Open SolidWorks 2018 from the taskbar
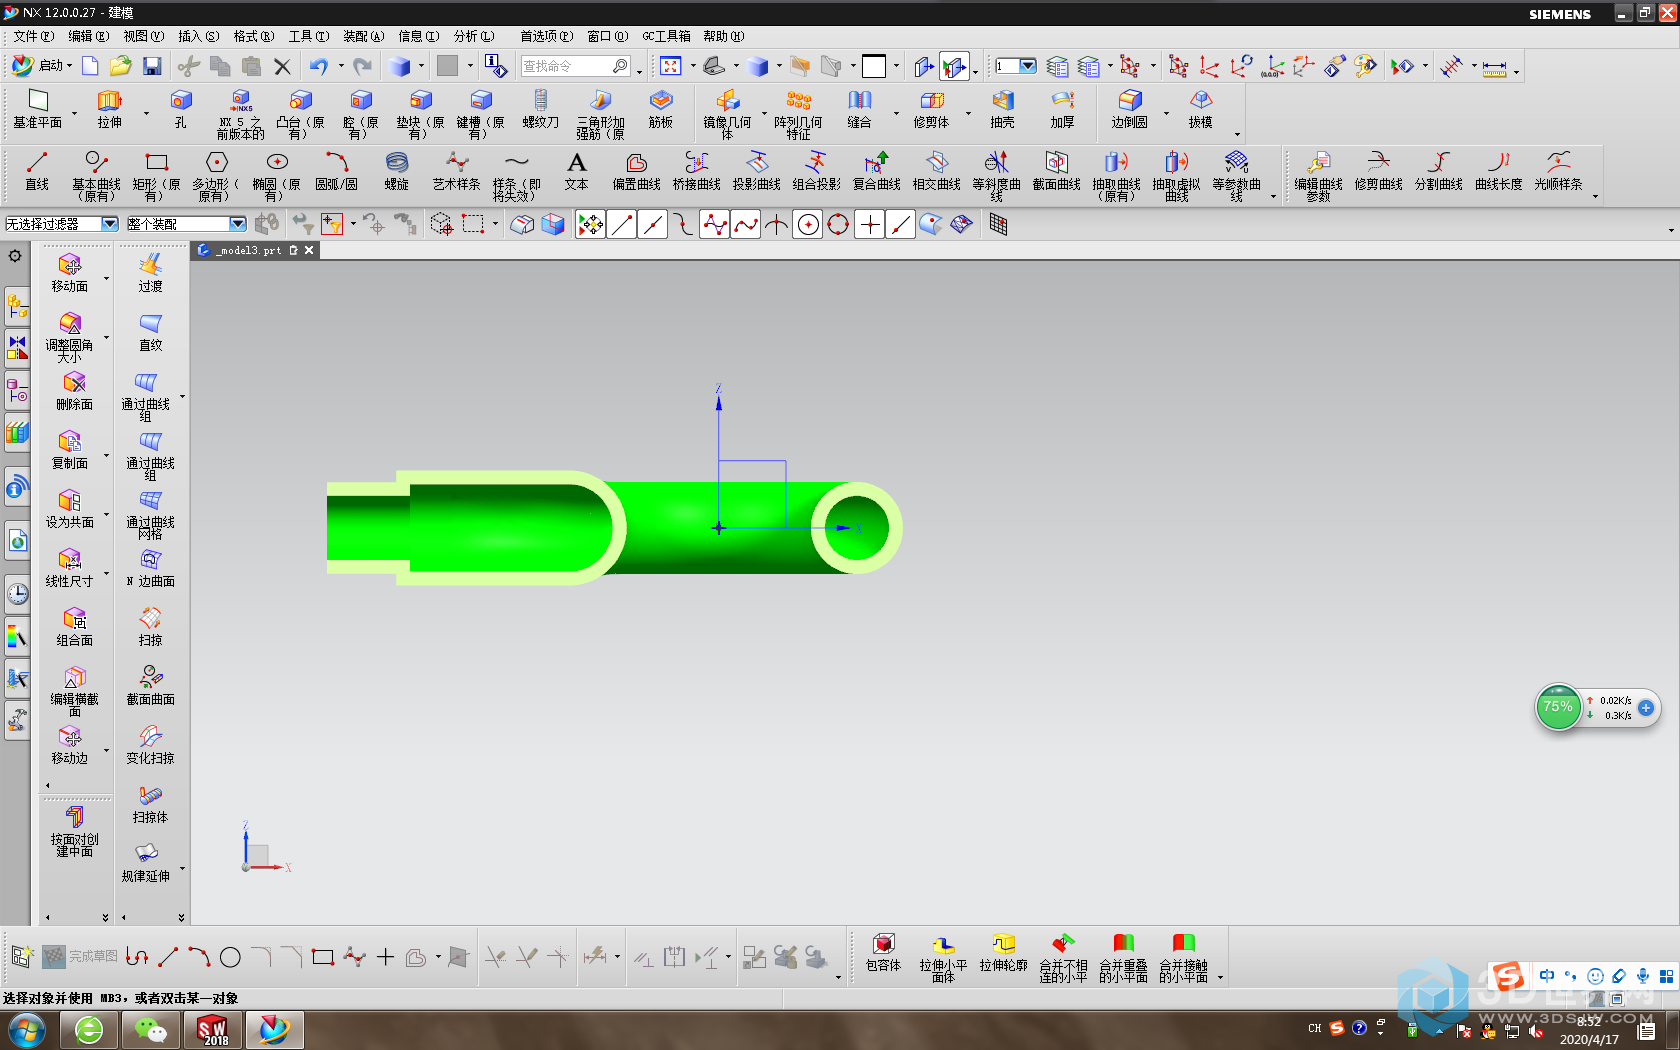The image size is (1680, 1050). click(212, 1030)
